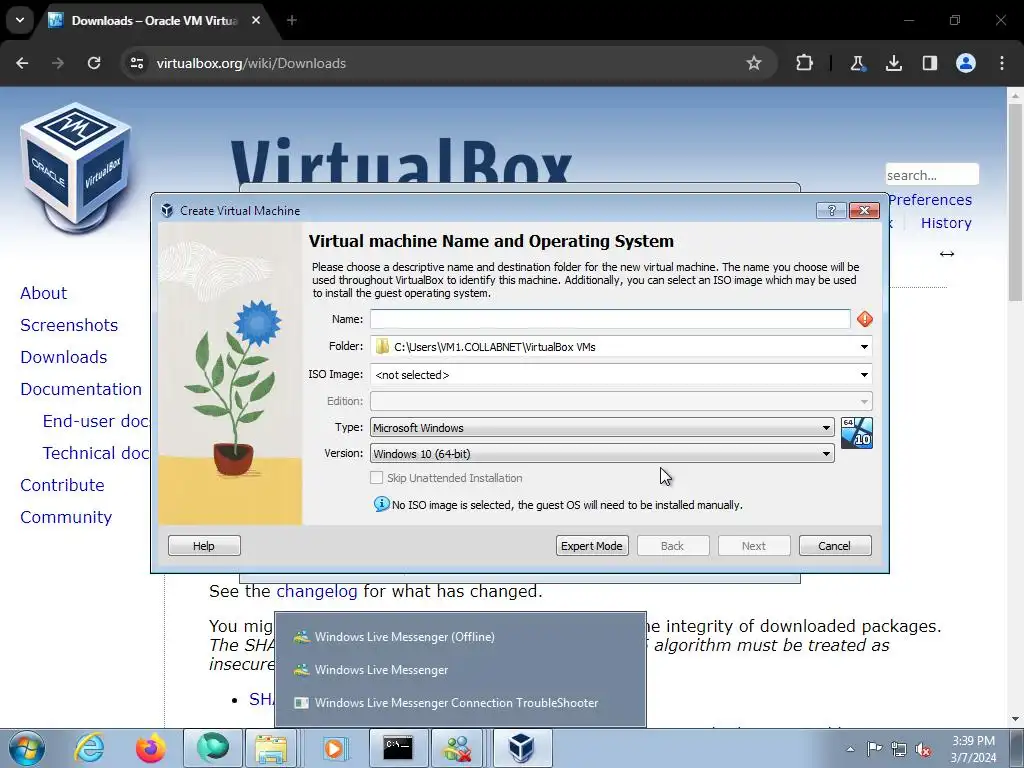Open the Type dropdown showing Microsoft Windows
Screen dimensions: 1024x768
(601, 428)
